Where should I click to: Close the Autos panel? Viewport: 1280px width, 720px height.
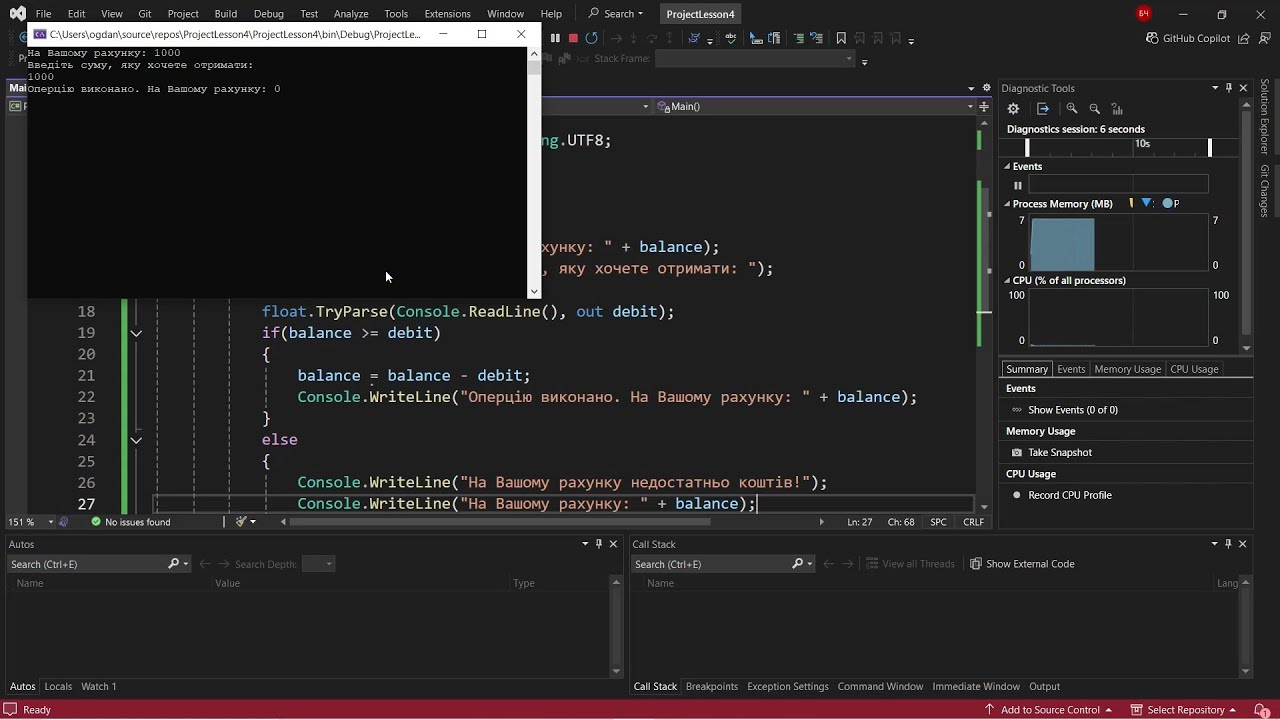click(613, 544)
